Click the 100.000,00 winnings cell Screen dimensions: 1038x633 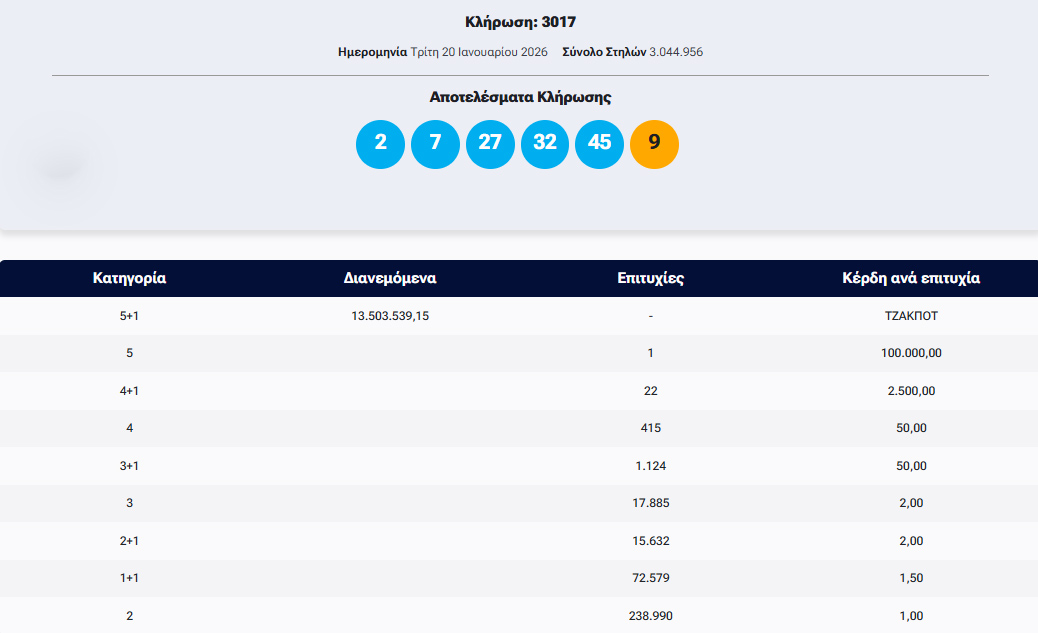pos(911,353)
